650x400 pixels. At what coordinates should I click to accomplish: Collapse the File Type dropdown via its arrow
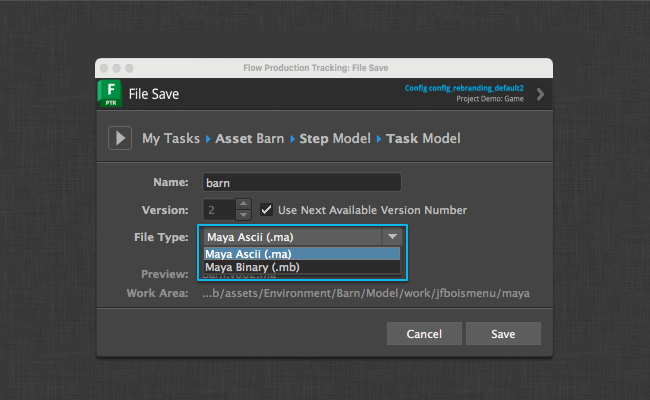[x=392, y=237]
